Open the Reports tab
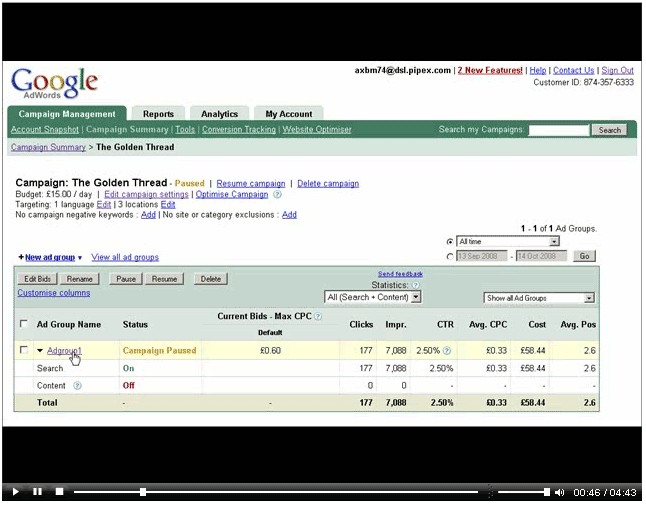 (x=158, y=114)
